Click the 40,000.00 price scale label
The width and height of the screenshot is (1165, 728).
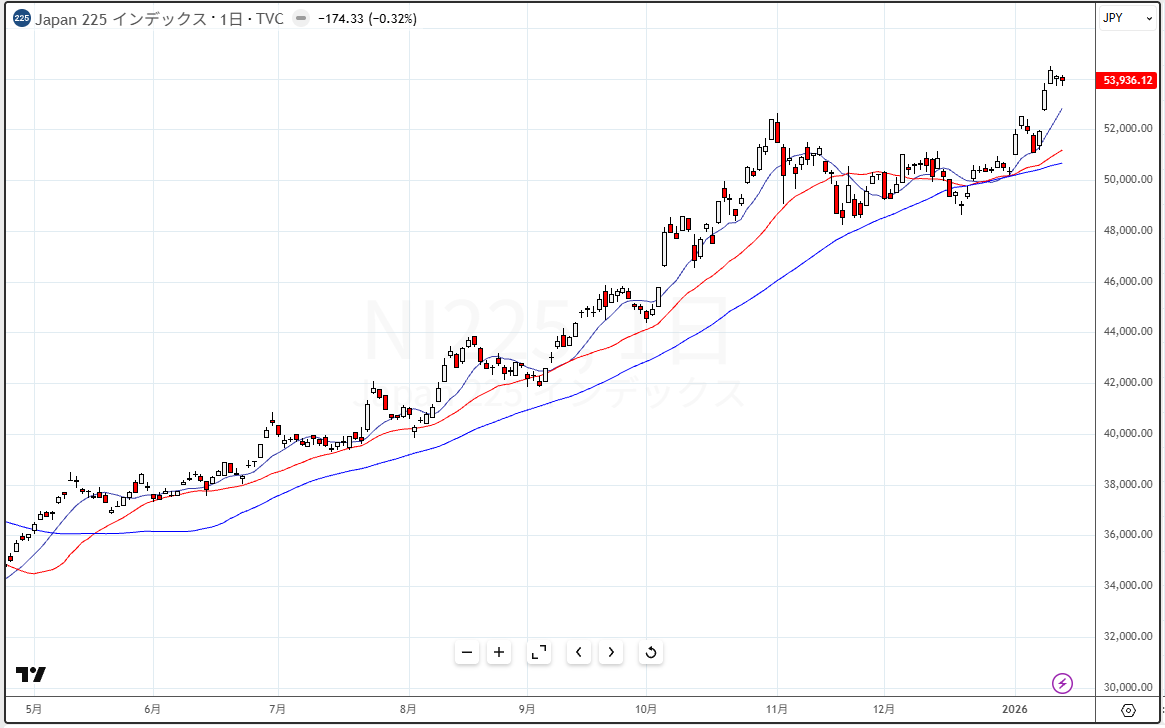(x=1128, y=434)
